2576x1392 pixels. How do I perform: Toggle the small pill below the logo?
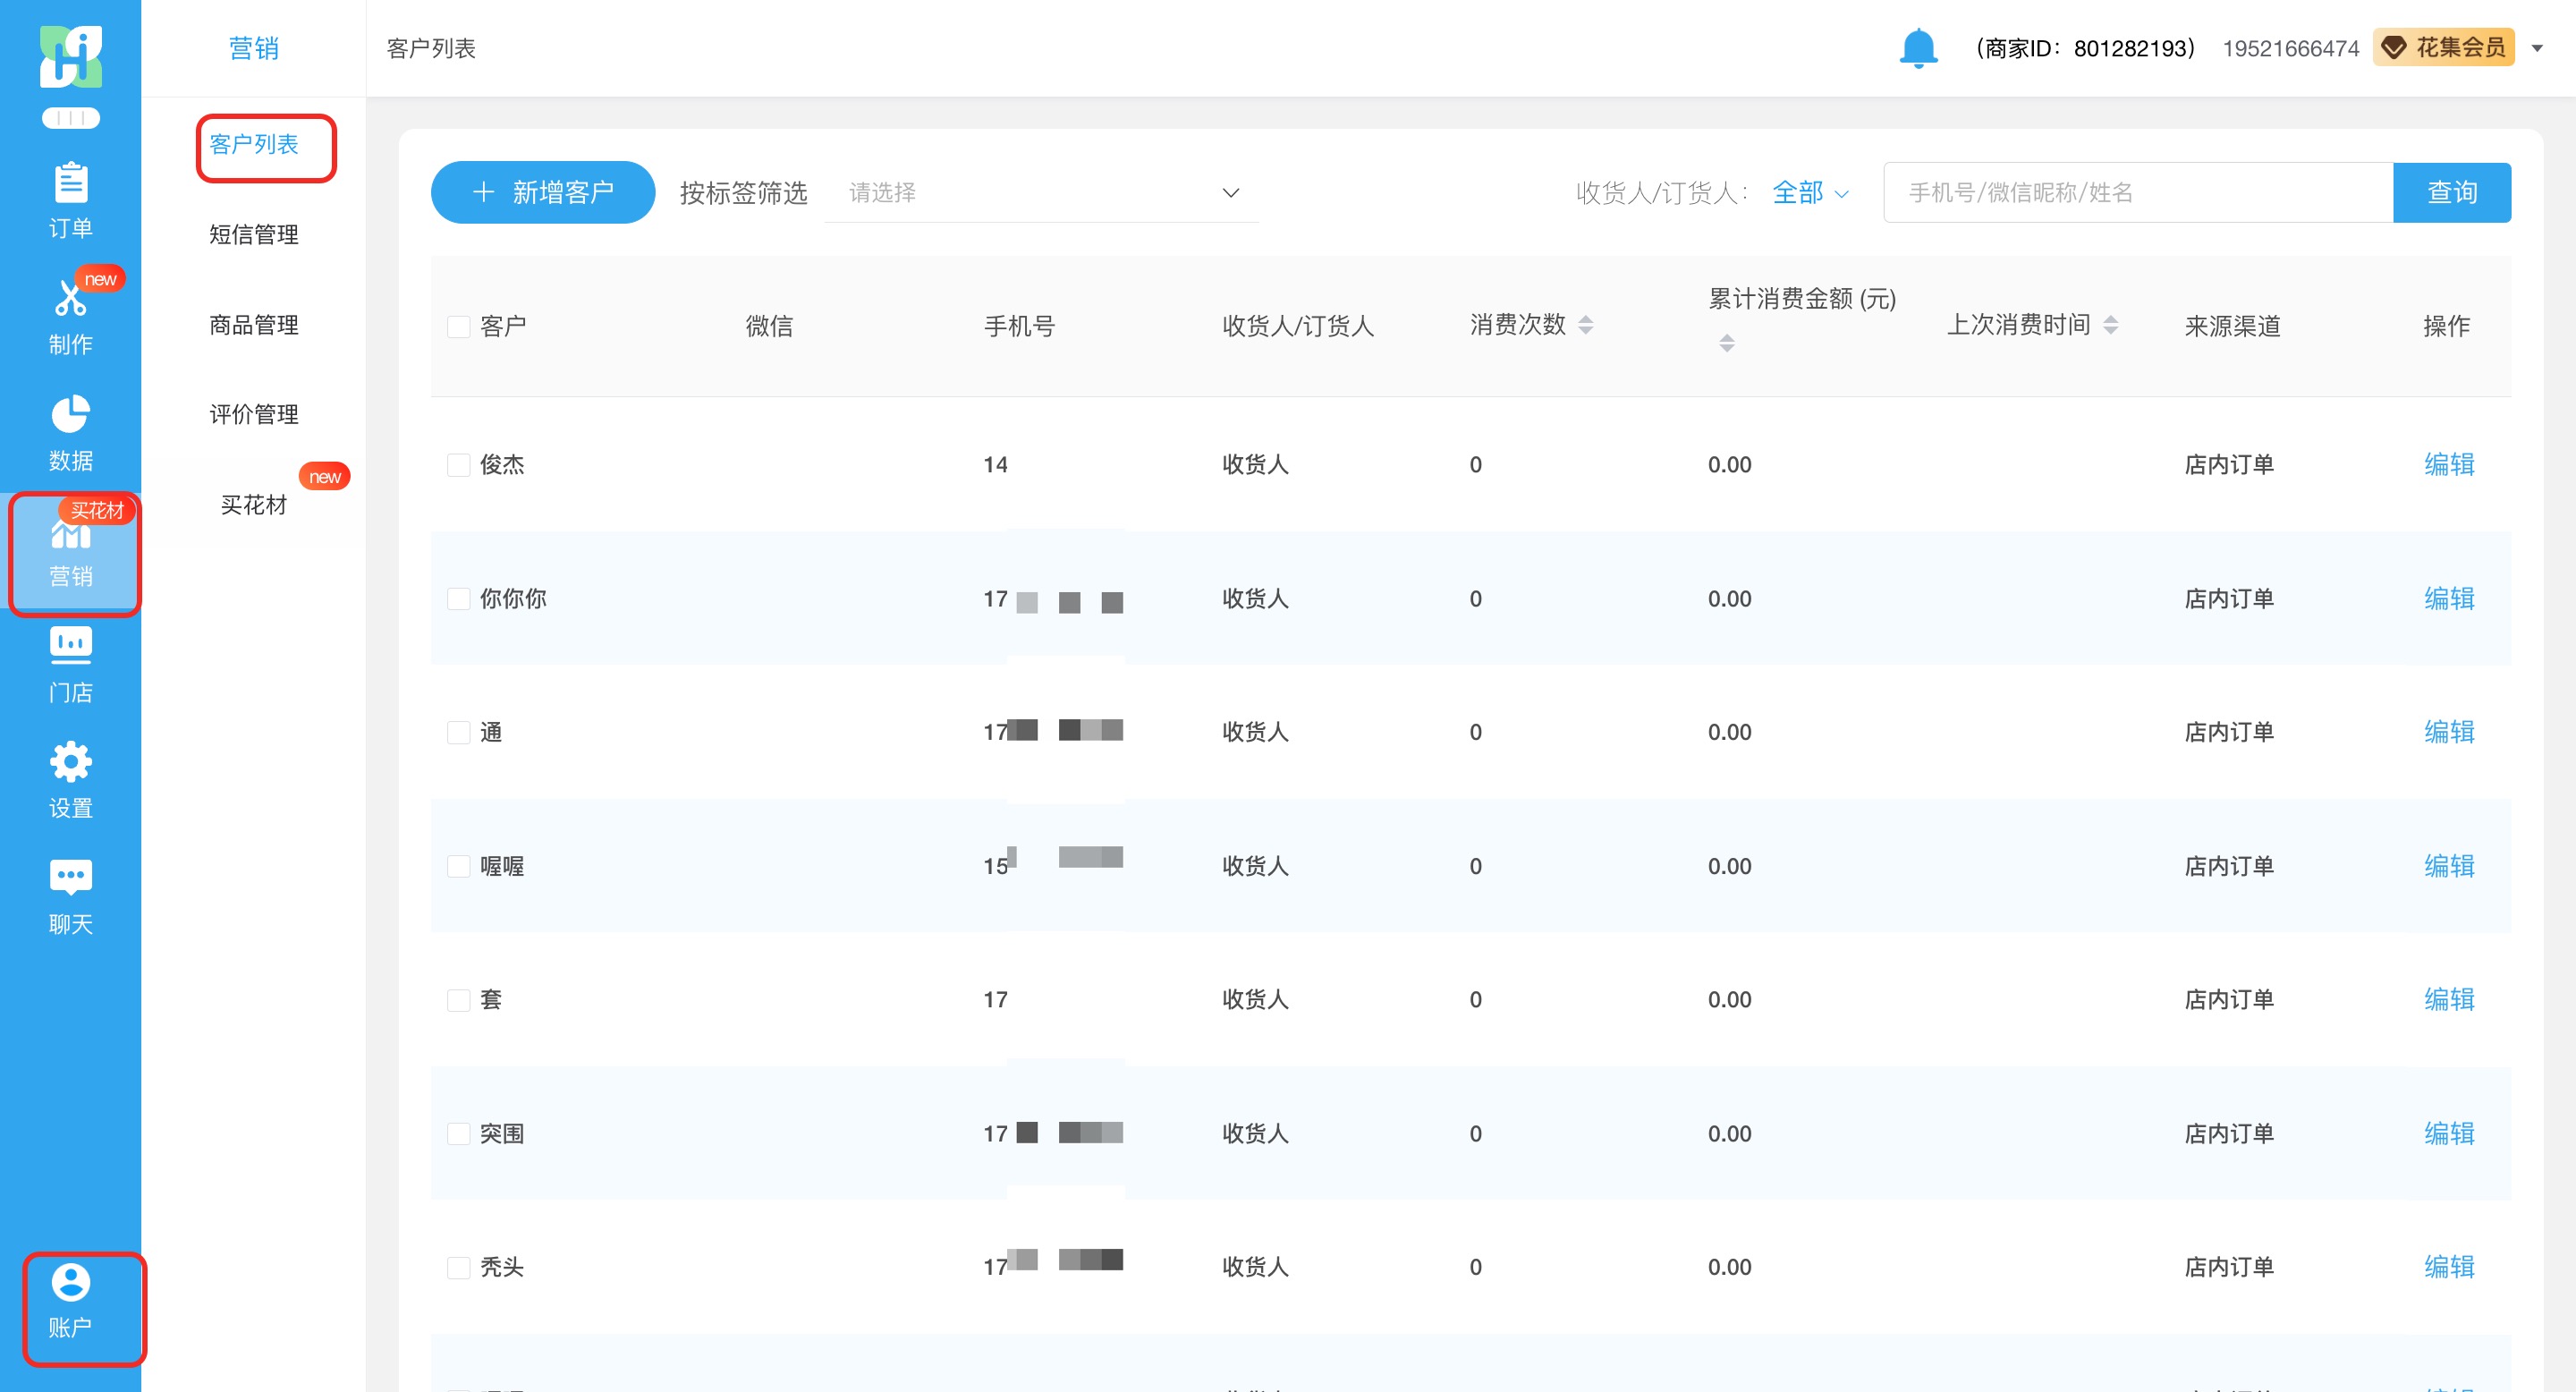[70, 118]
